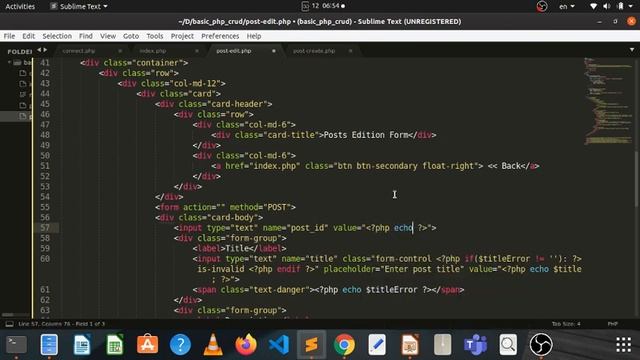Open the Archive Manager dock icon
This screenshot has width=640, height=360.
pos(442,344)
